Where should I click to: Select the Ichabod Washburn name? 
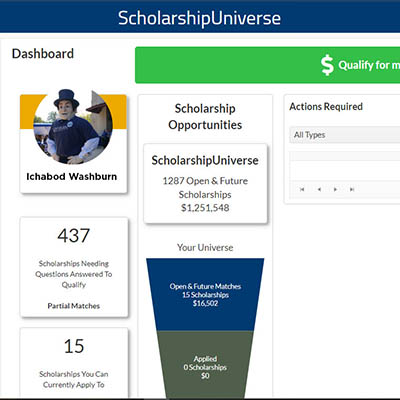72,177
